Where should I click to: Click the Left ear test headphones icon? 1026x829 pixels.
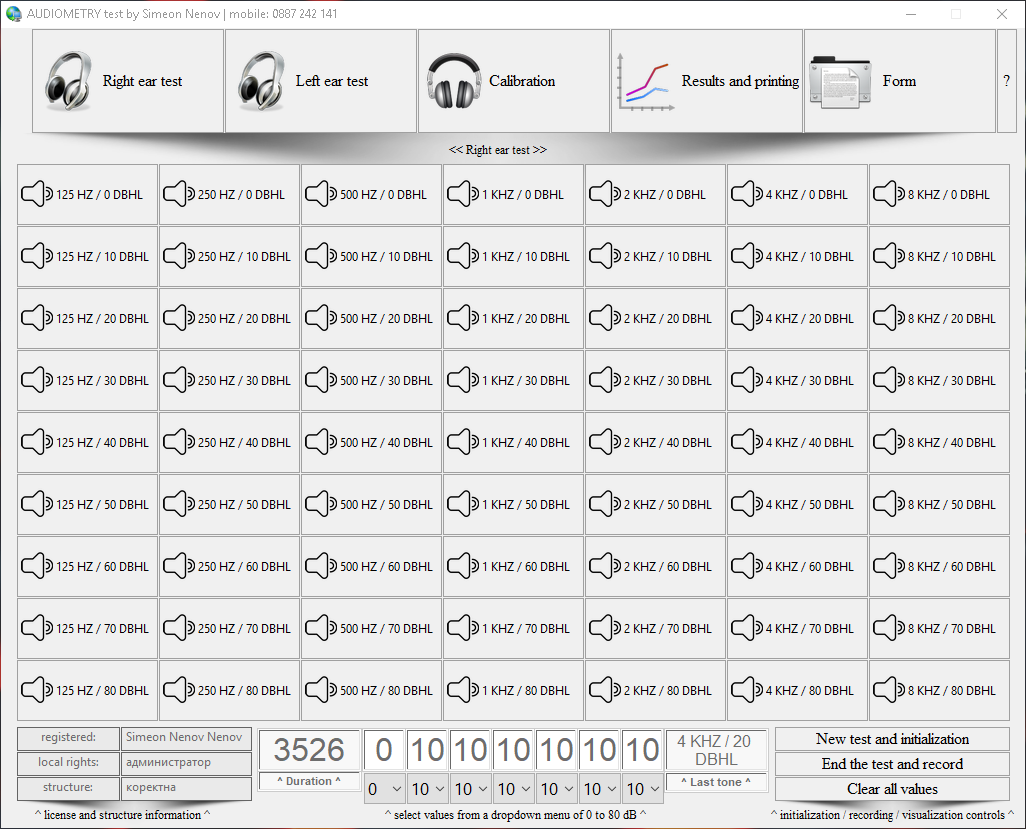[261, 81]
